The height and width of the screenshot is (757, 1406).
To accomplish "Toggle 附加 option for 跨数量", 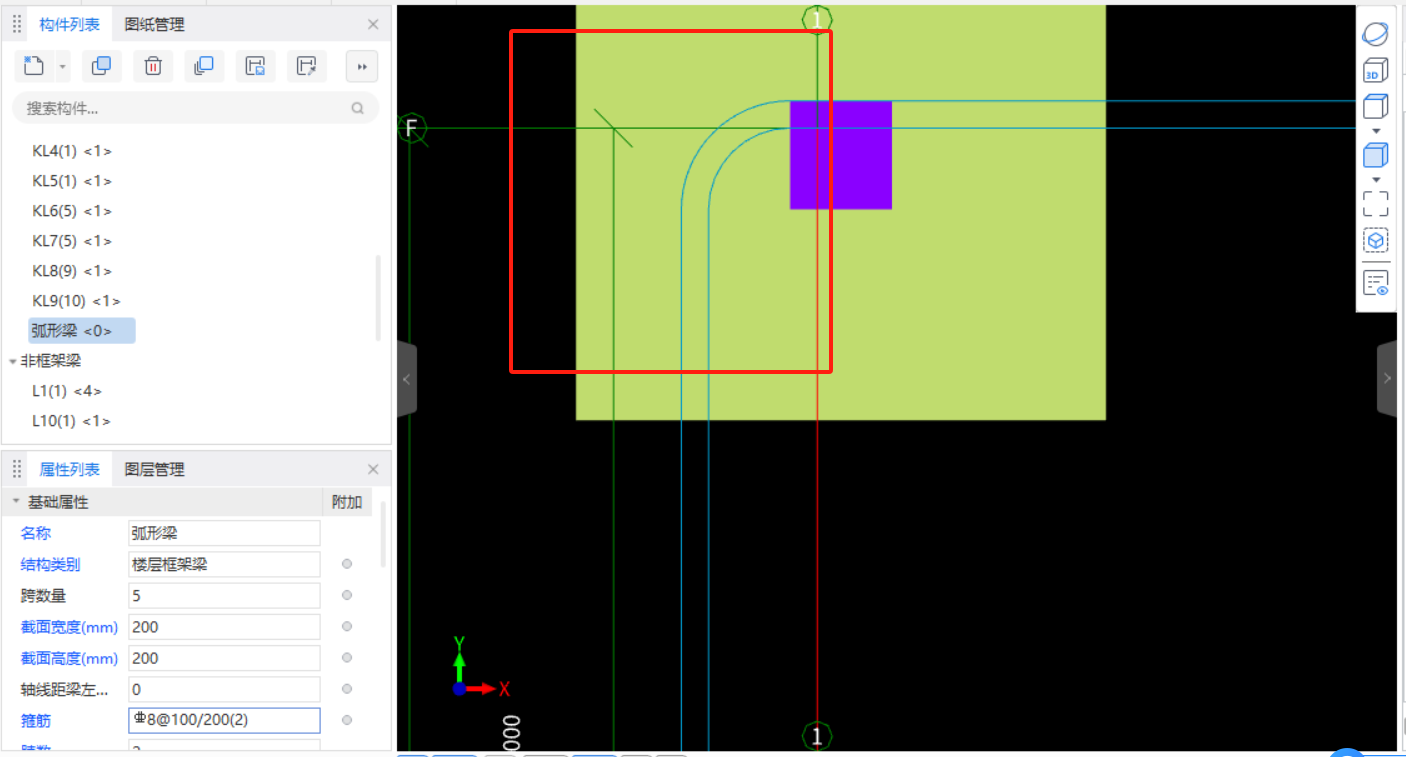I will click(x=347, y=596).
